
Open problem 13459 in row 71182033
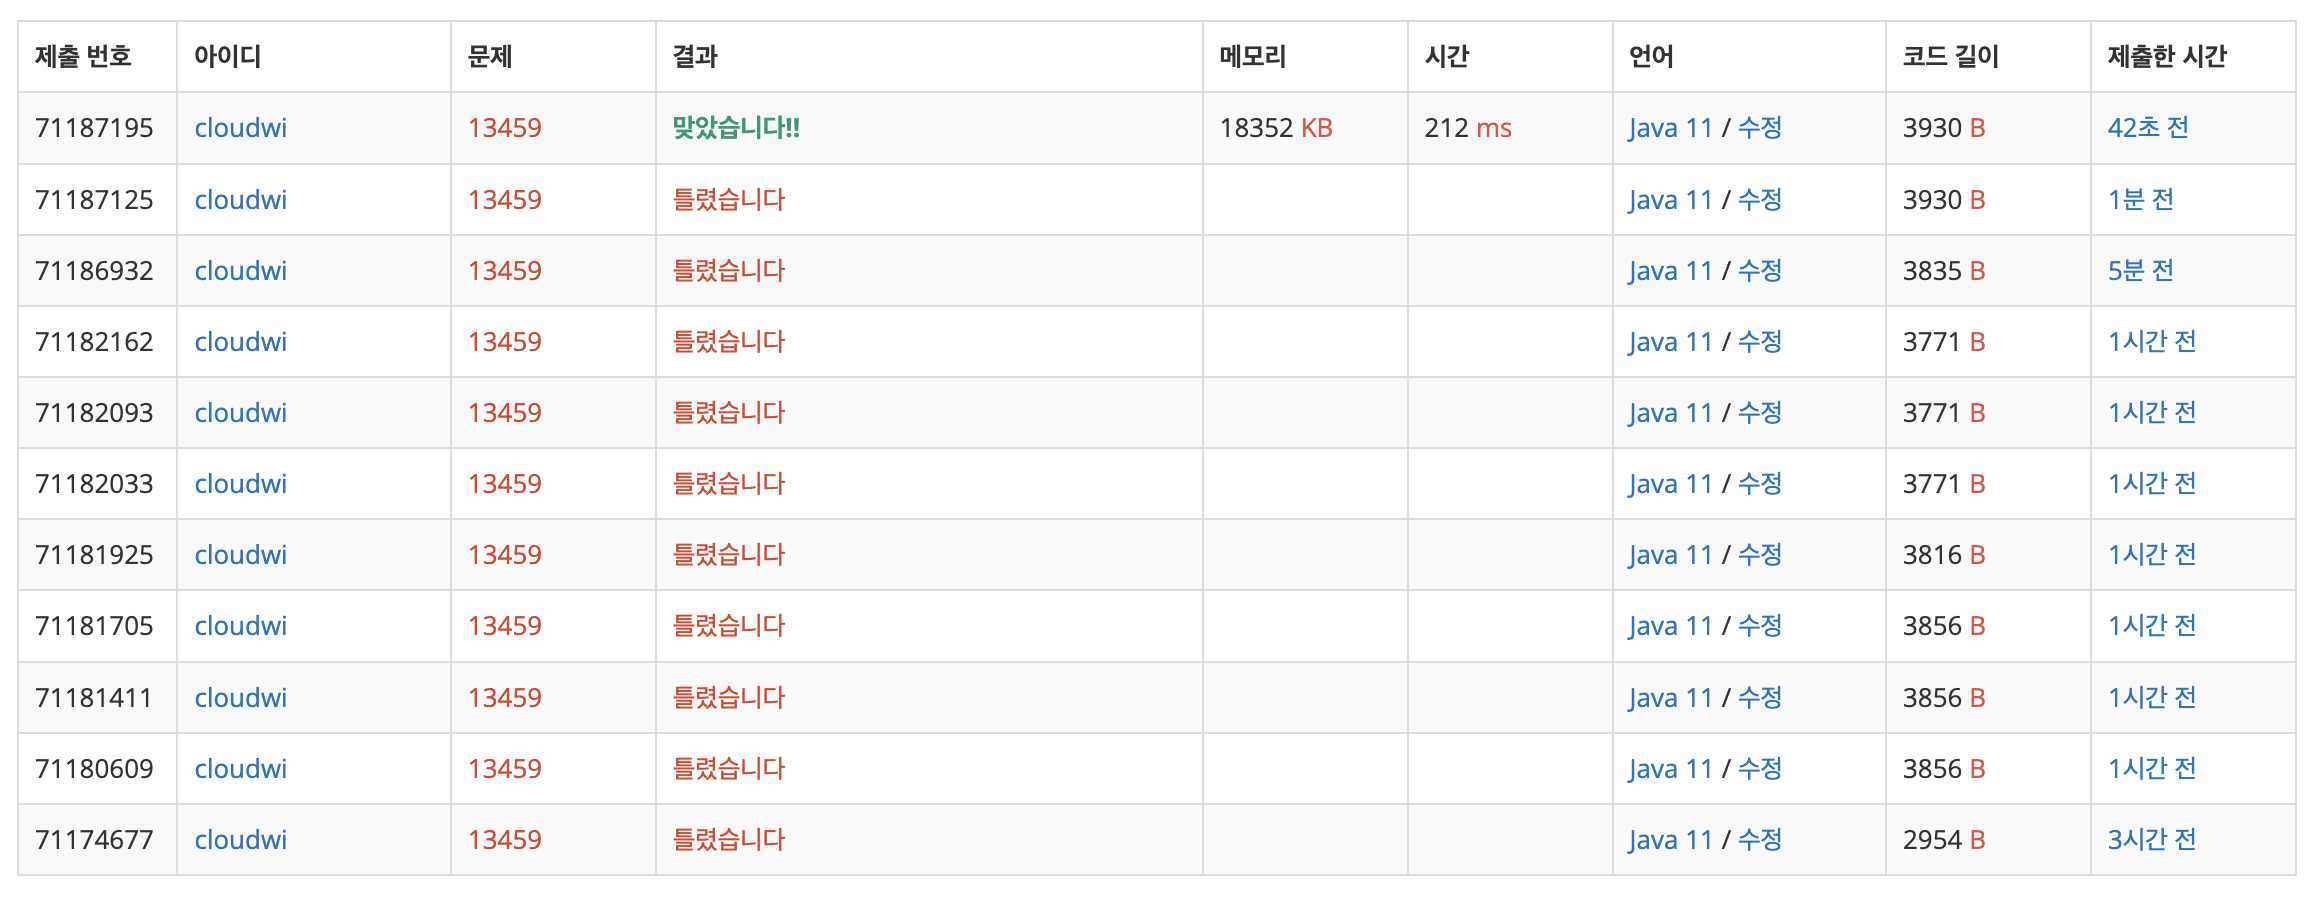click(x=504, y=484)
